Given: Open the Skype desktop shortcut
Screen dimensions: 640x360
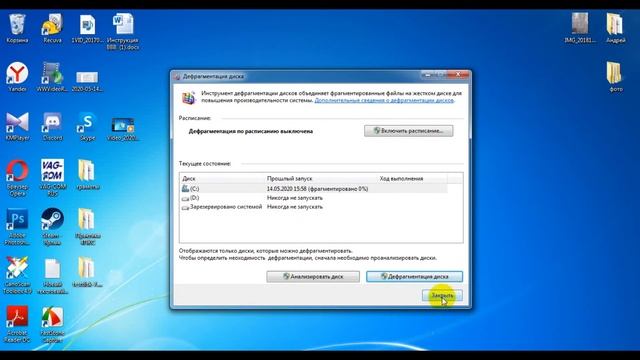Looking at the screenshot, I should coord(87,126).
